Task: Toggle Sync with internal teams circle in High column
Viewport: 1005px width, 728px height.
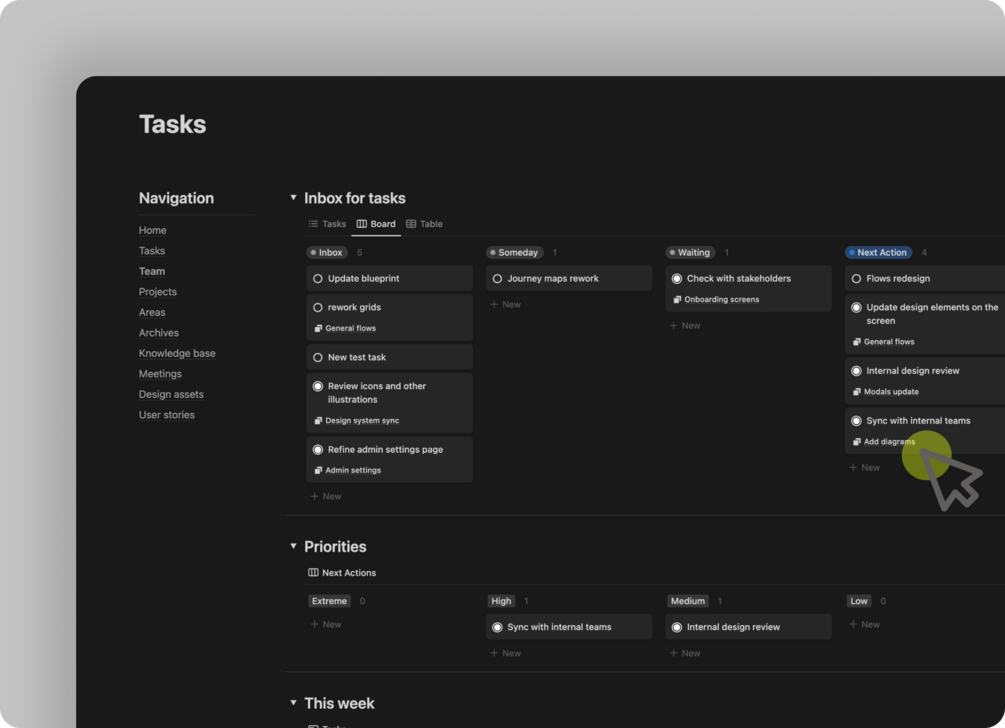Action: [497, 627]
